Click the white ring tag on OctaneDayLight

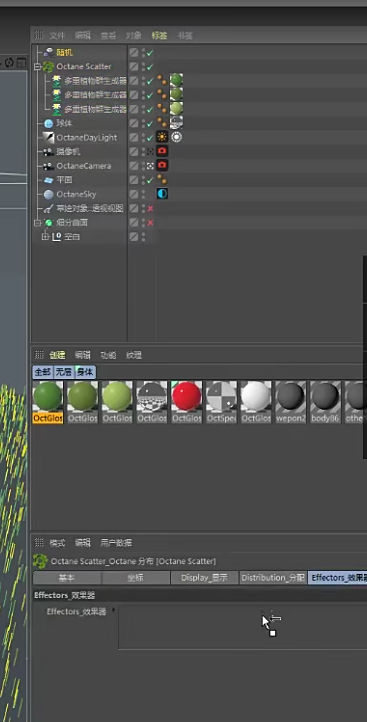click(x=176, y=137)
